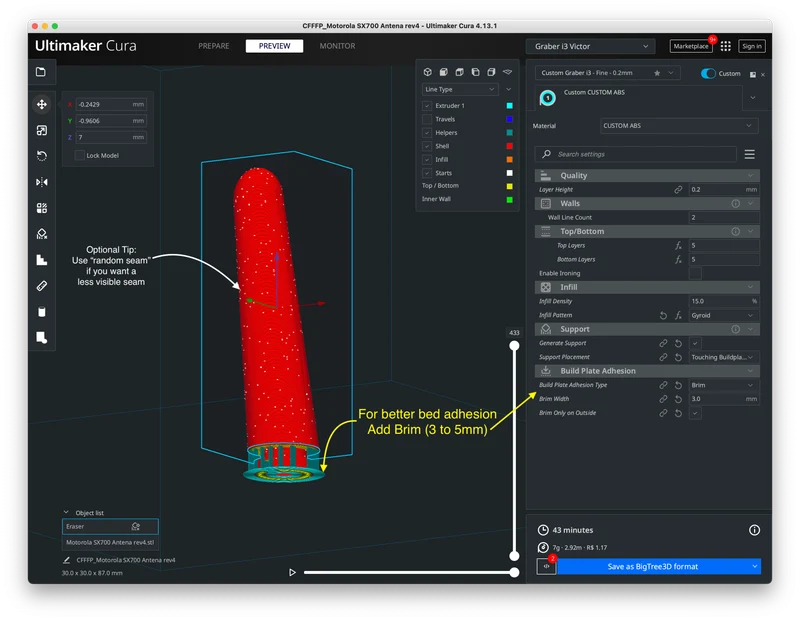Viewport: 800px width, 621px height.
Task: Reset Brim Width with revert arrow
Action: pyautogui.click(x=678, y=399)
